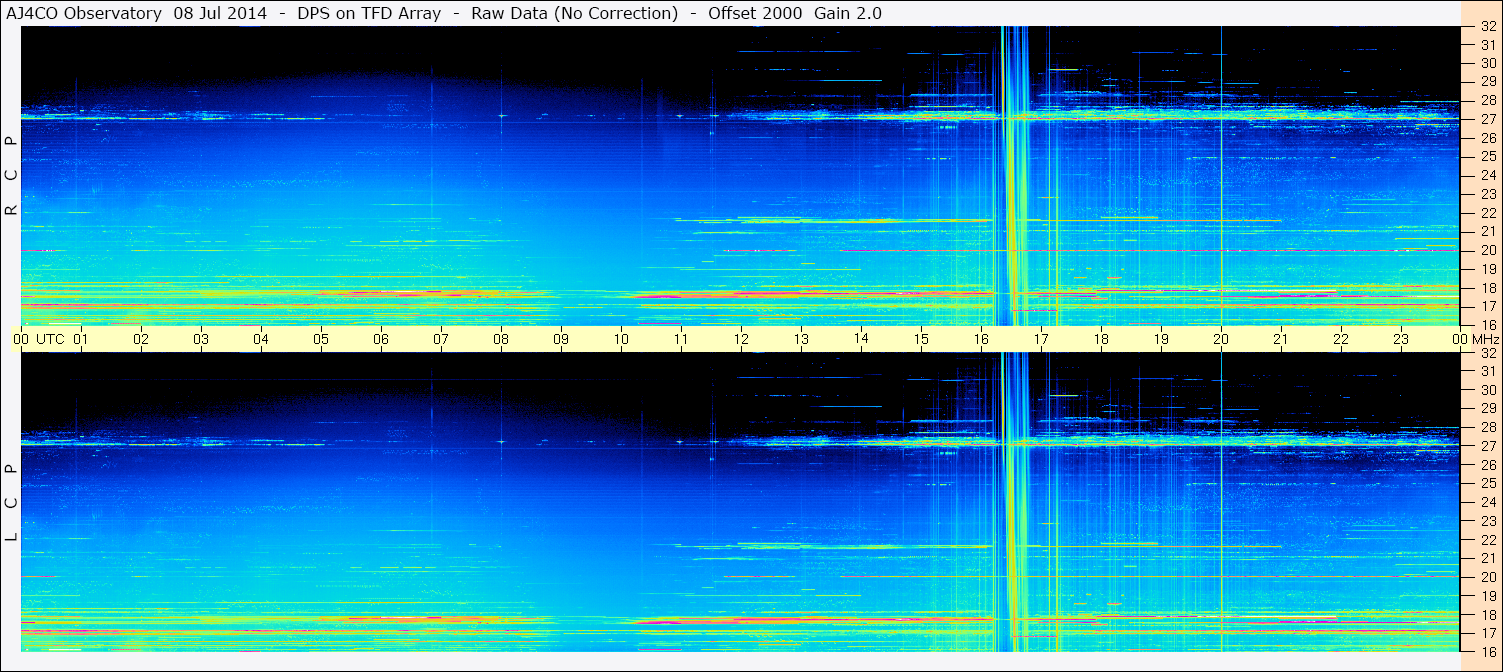The width and height of the screenshot is (1503, 672).
Task: Click the 04 UTC hour label
Action: click(x=260, y=339)
